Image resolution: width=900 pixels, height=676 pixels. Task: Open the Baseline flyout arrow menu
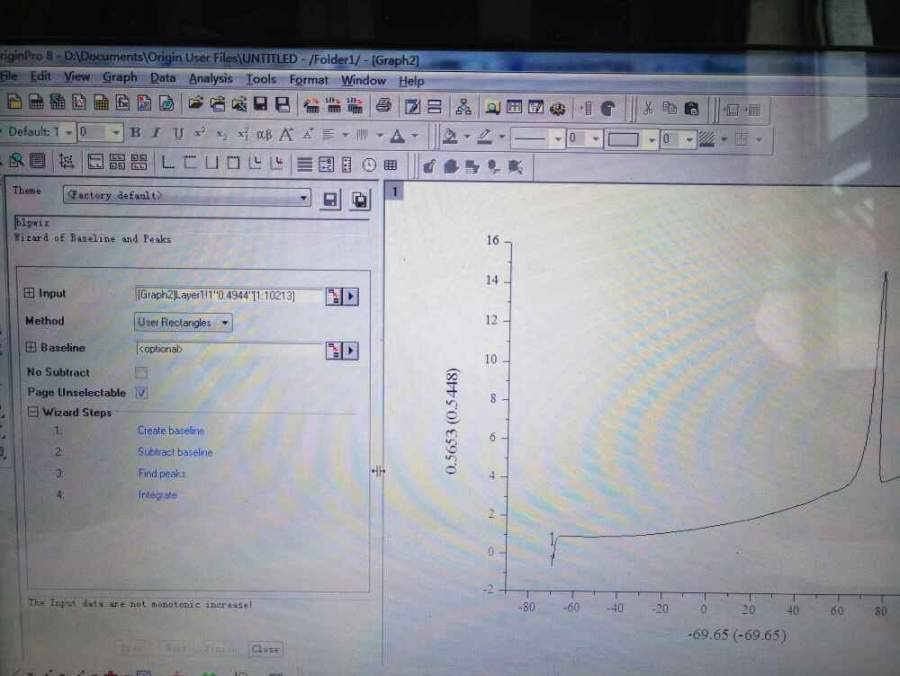351,351
